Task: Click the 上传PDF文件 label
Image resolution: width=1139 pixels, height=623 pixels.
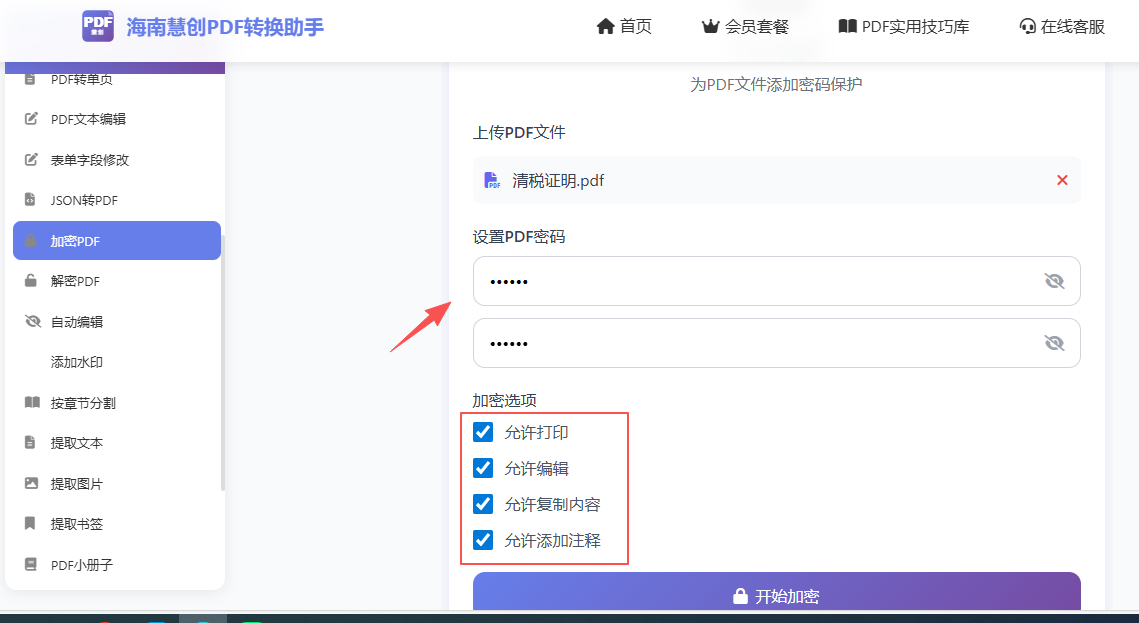Action: point(519,132)
